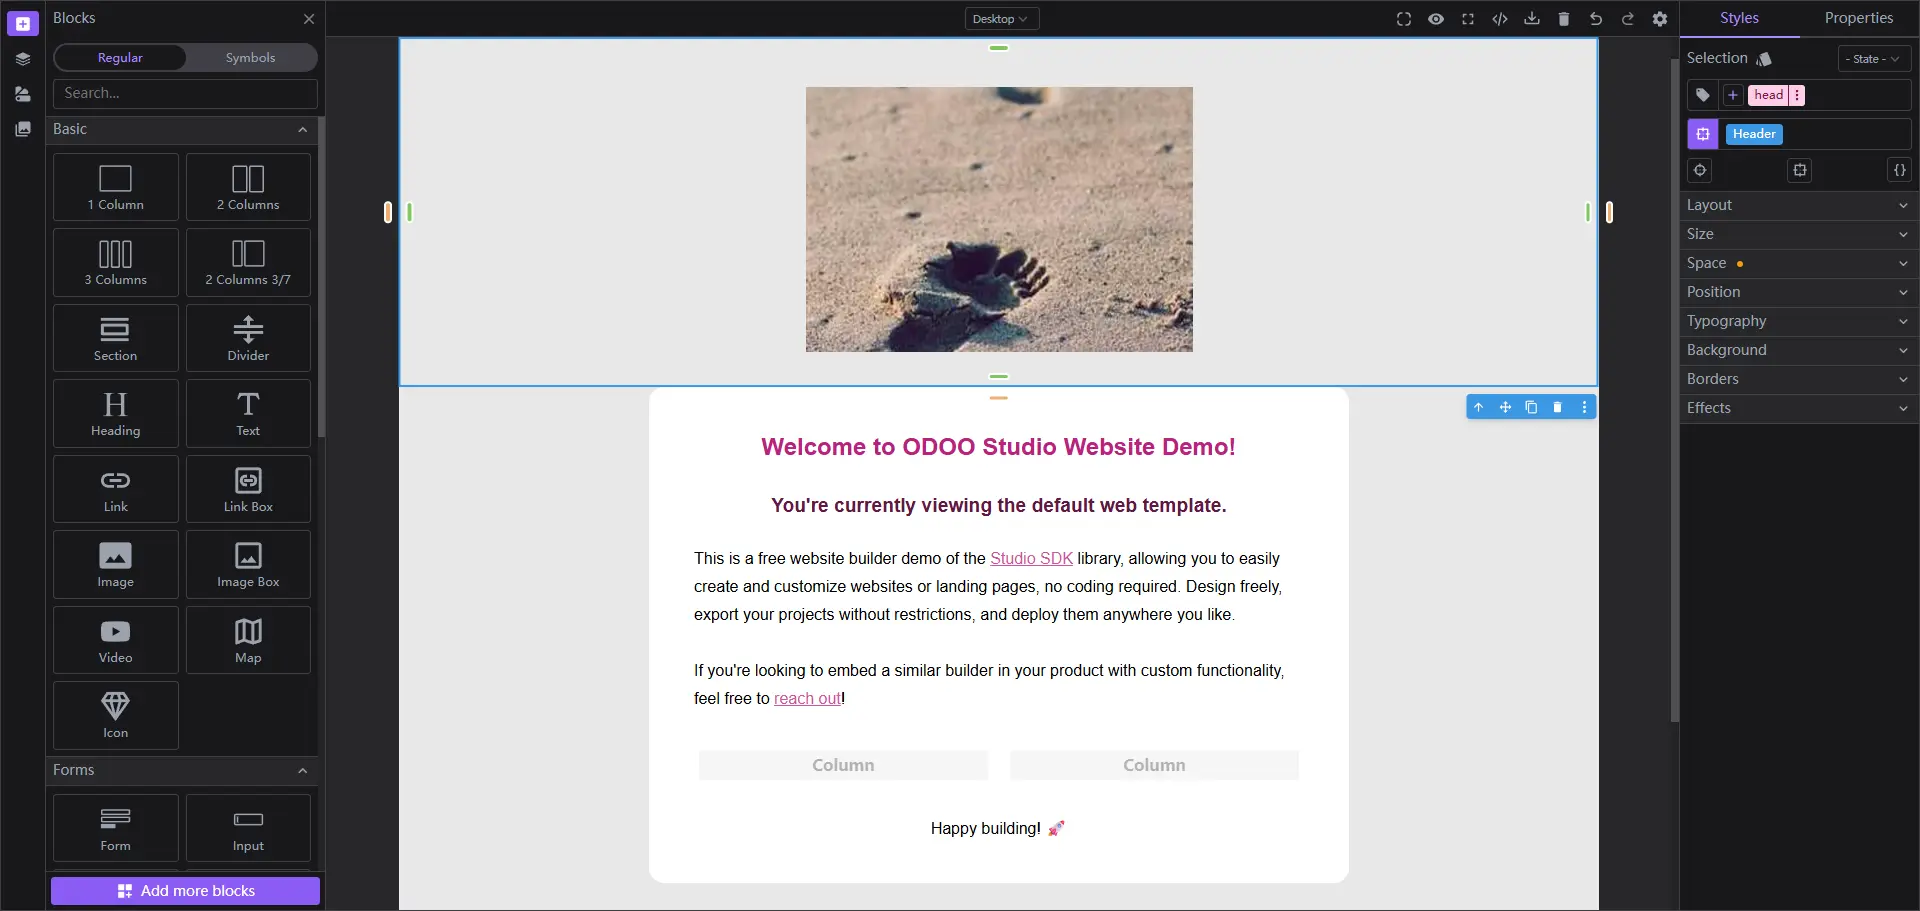The image size is (1920, 911).
Task: Expand the Position style section
Action: click(1798, 292)
